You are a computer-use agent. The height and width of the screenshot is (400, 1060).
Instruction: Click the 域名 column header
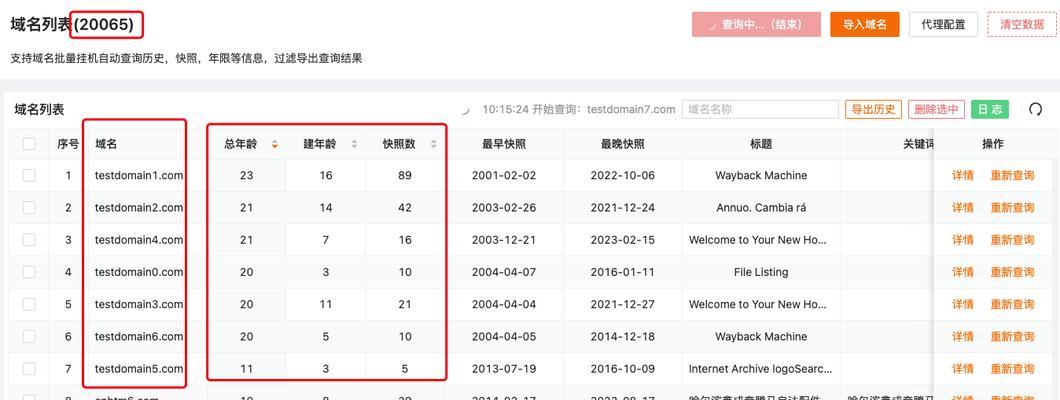(106, 144)
